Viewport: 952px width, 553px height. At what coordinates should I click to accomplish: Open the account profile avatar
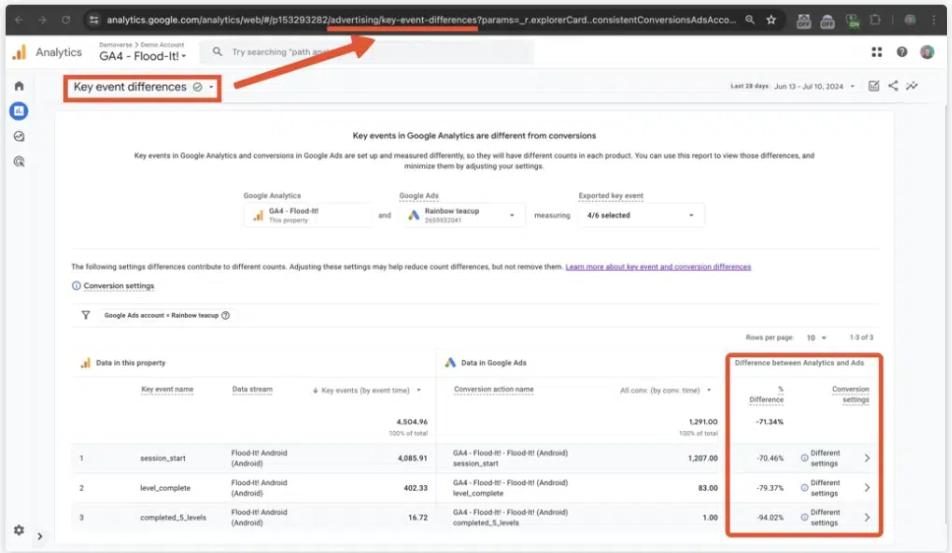[x=927, y=52]
